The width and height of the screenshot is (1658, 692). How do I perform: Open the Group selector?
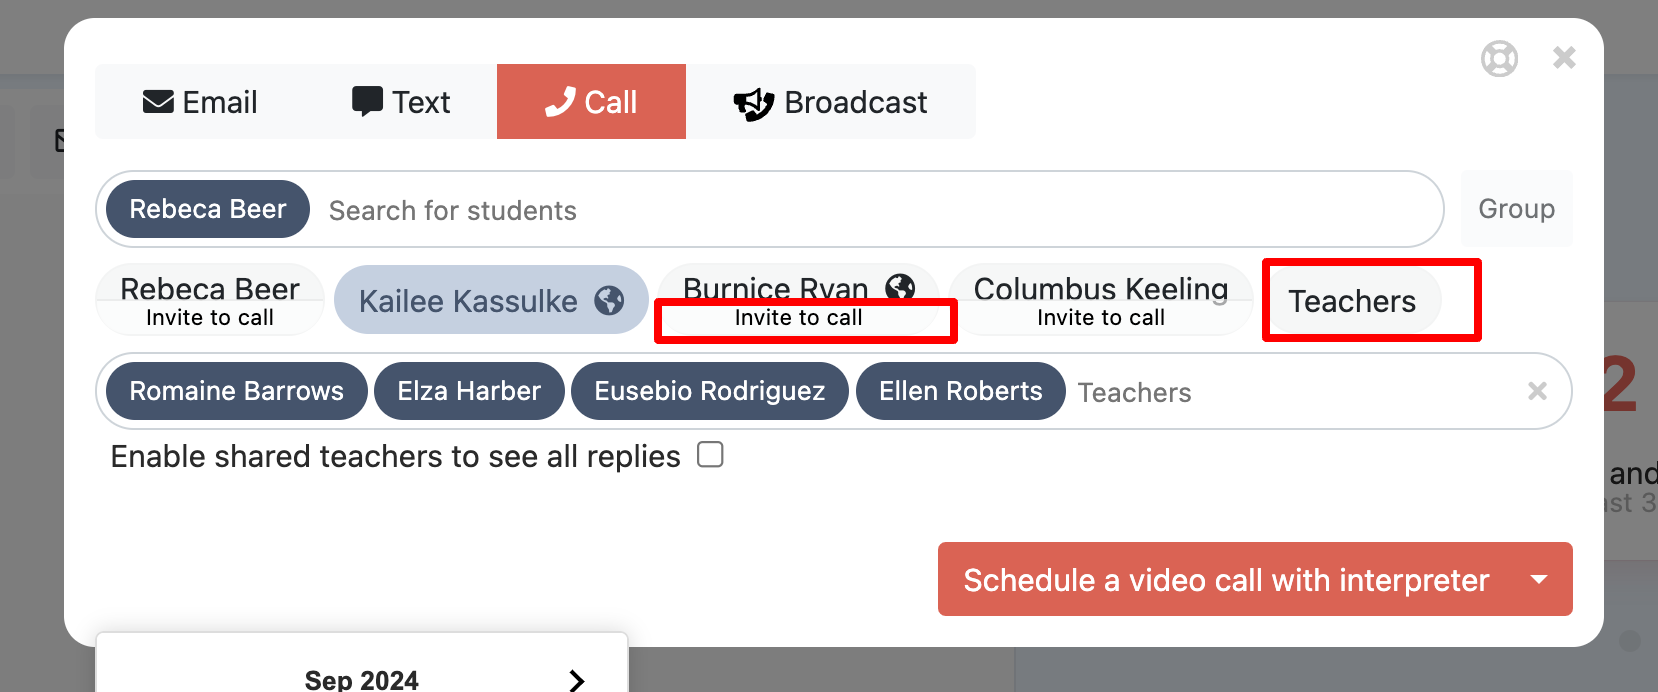[1516, 209]
